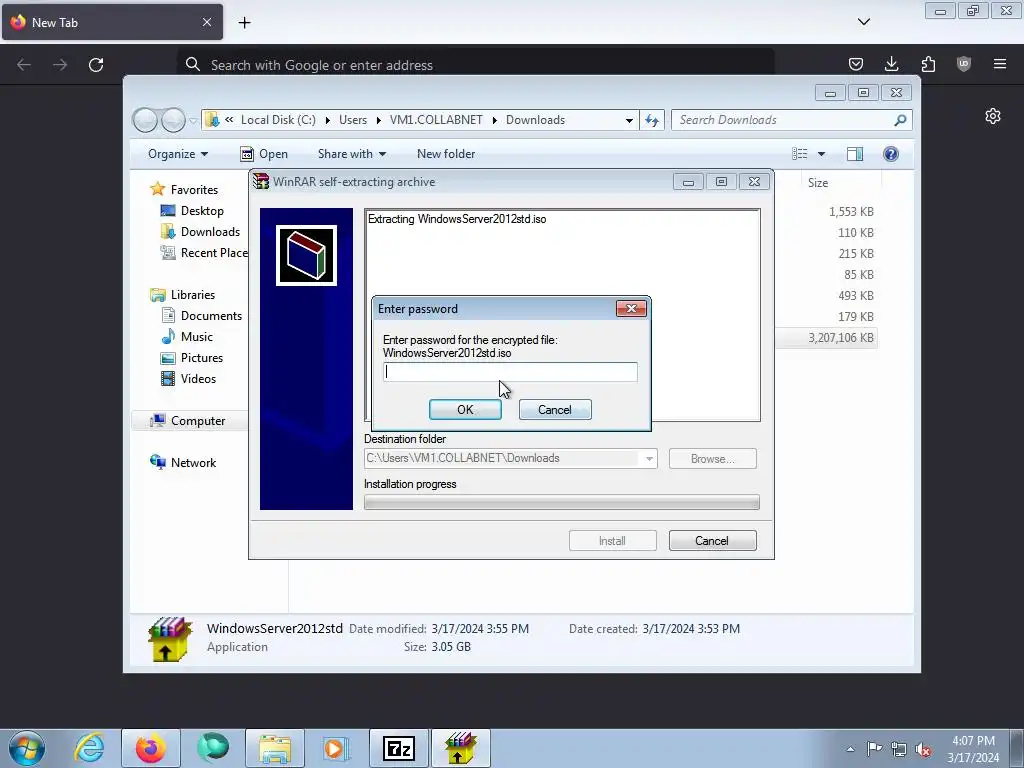Click the Installation progress bar
Screen dimensions: 1024x768
(562, 502)
